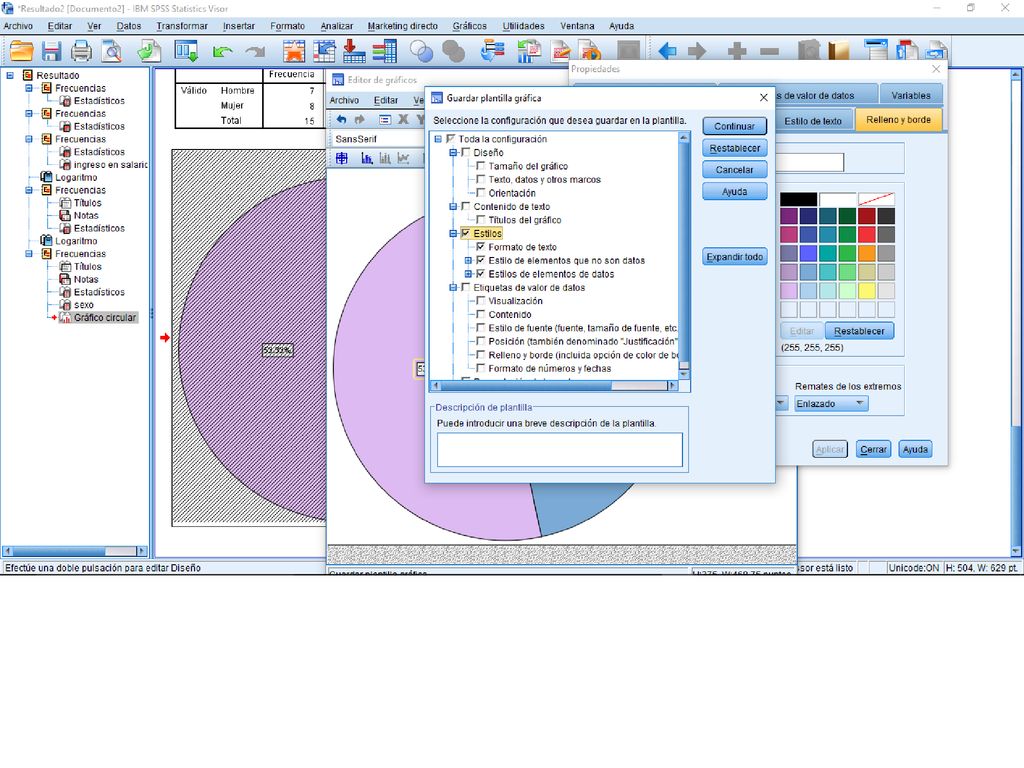Click the brown book icon in toolbar
Screen dimensions: 1024x768
coord(839,51)
